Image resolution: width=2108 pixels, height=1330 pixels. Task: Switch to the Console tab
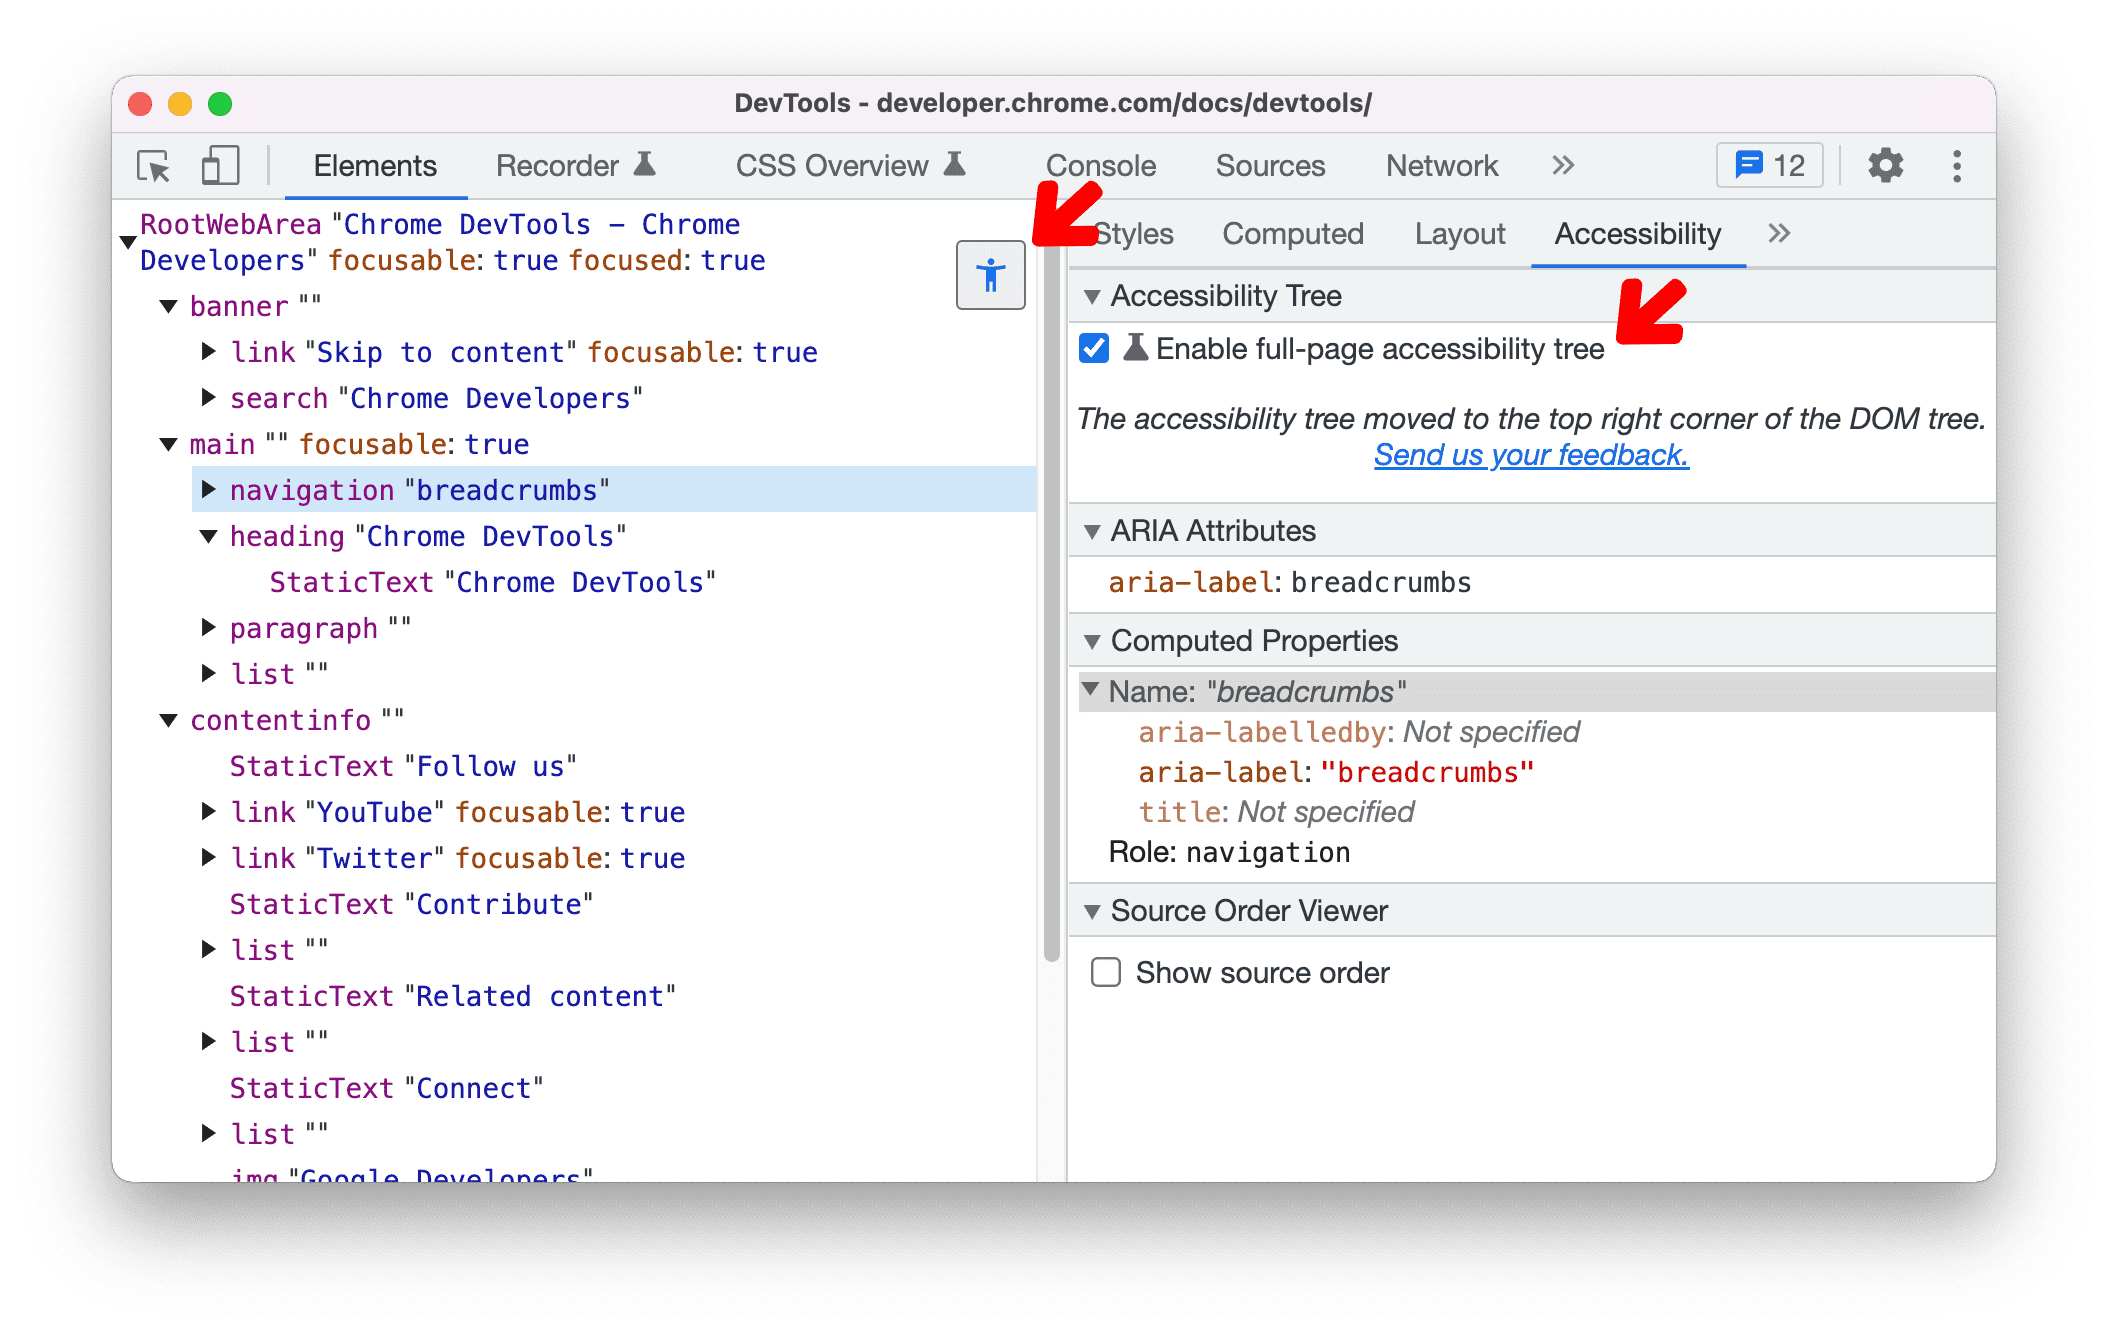tap(1098, 165)
